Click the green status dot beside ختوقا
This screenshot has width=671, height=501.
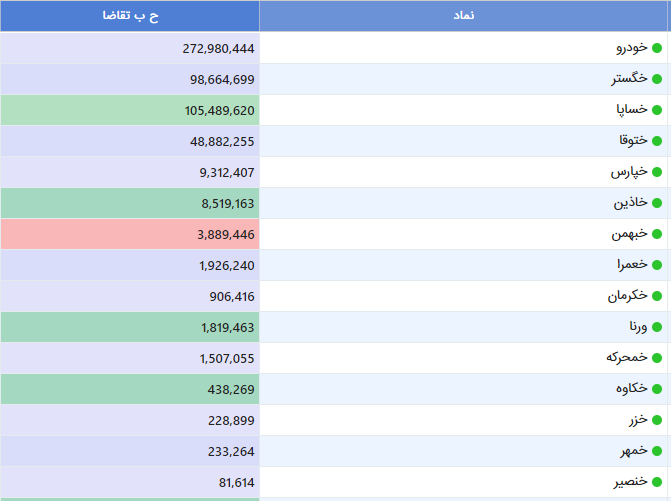(x=657, y=141)
